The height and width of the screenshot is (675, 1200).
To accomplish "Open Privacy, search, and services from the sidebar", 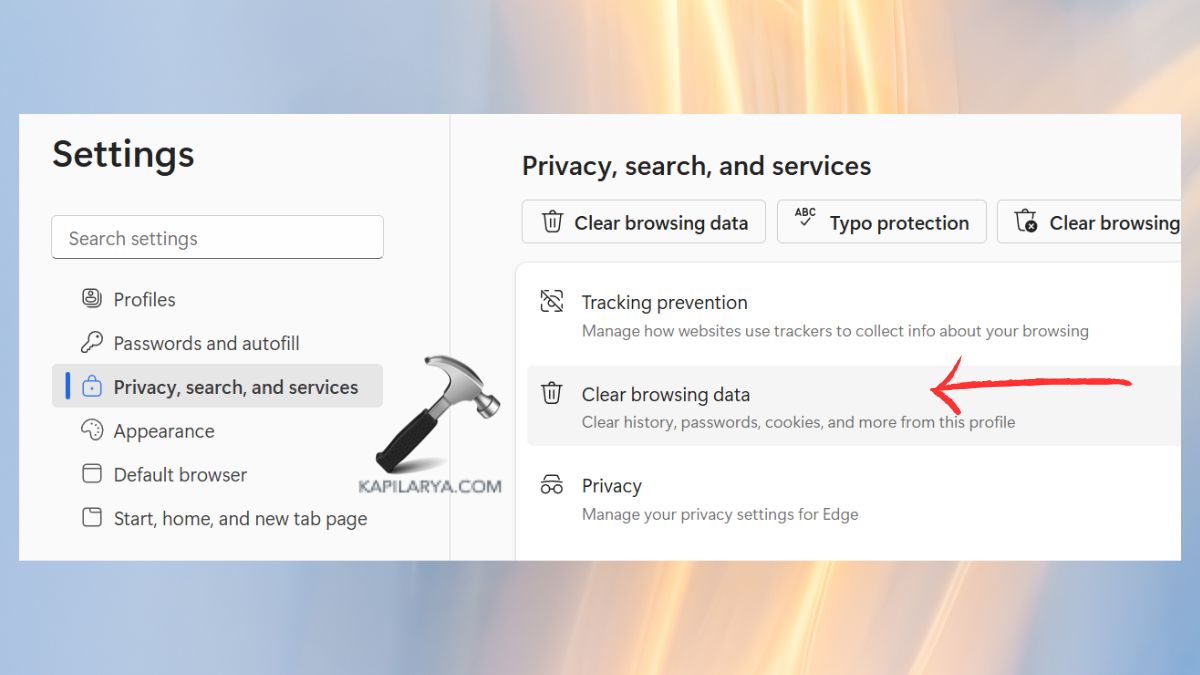I will coord(235,386).
